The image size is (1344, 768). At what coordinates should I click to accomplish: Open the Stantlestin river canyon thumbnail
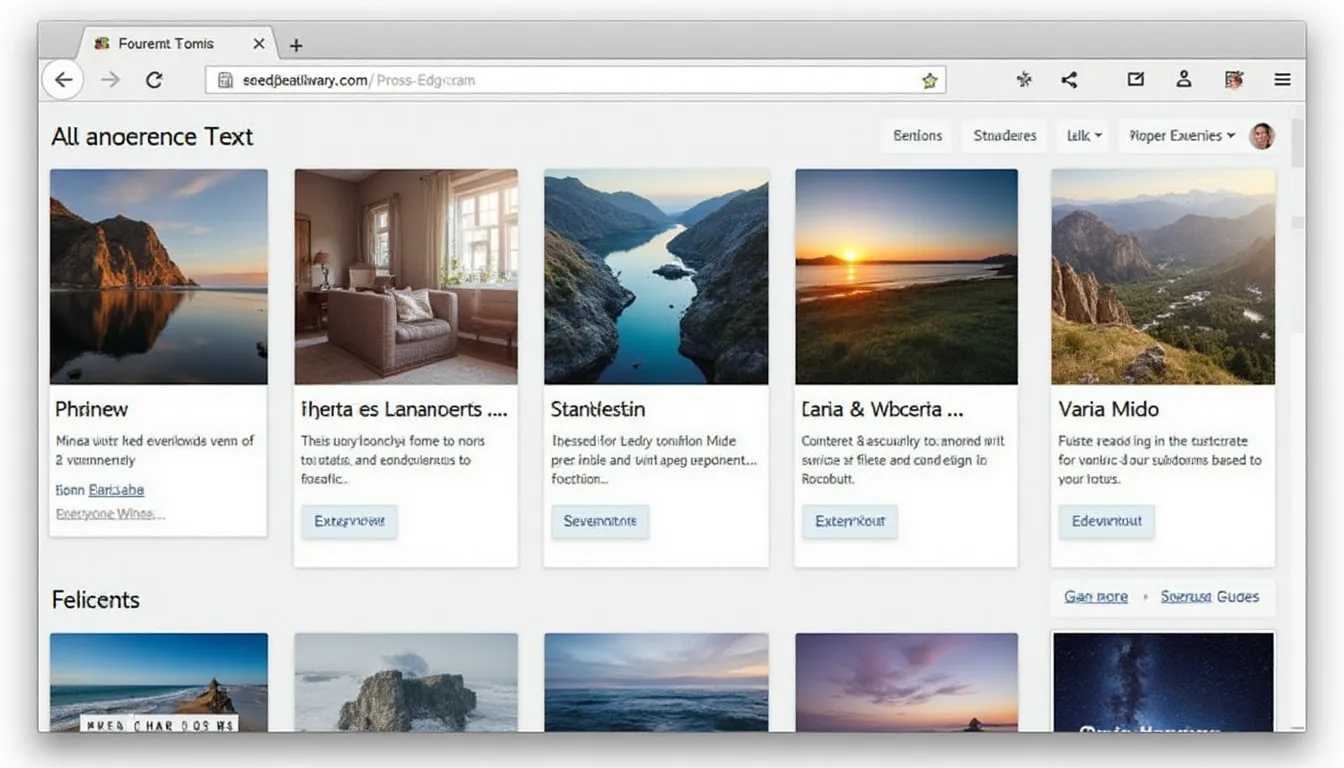[656, 277]
